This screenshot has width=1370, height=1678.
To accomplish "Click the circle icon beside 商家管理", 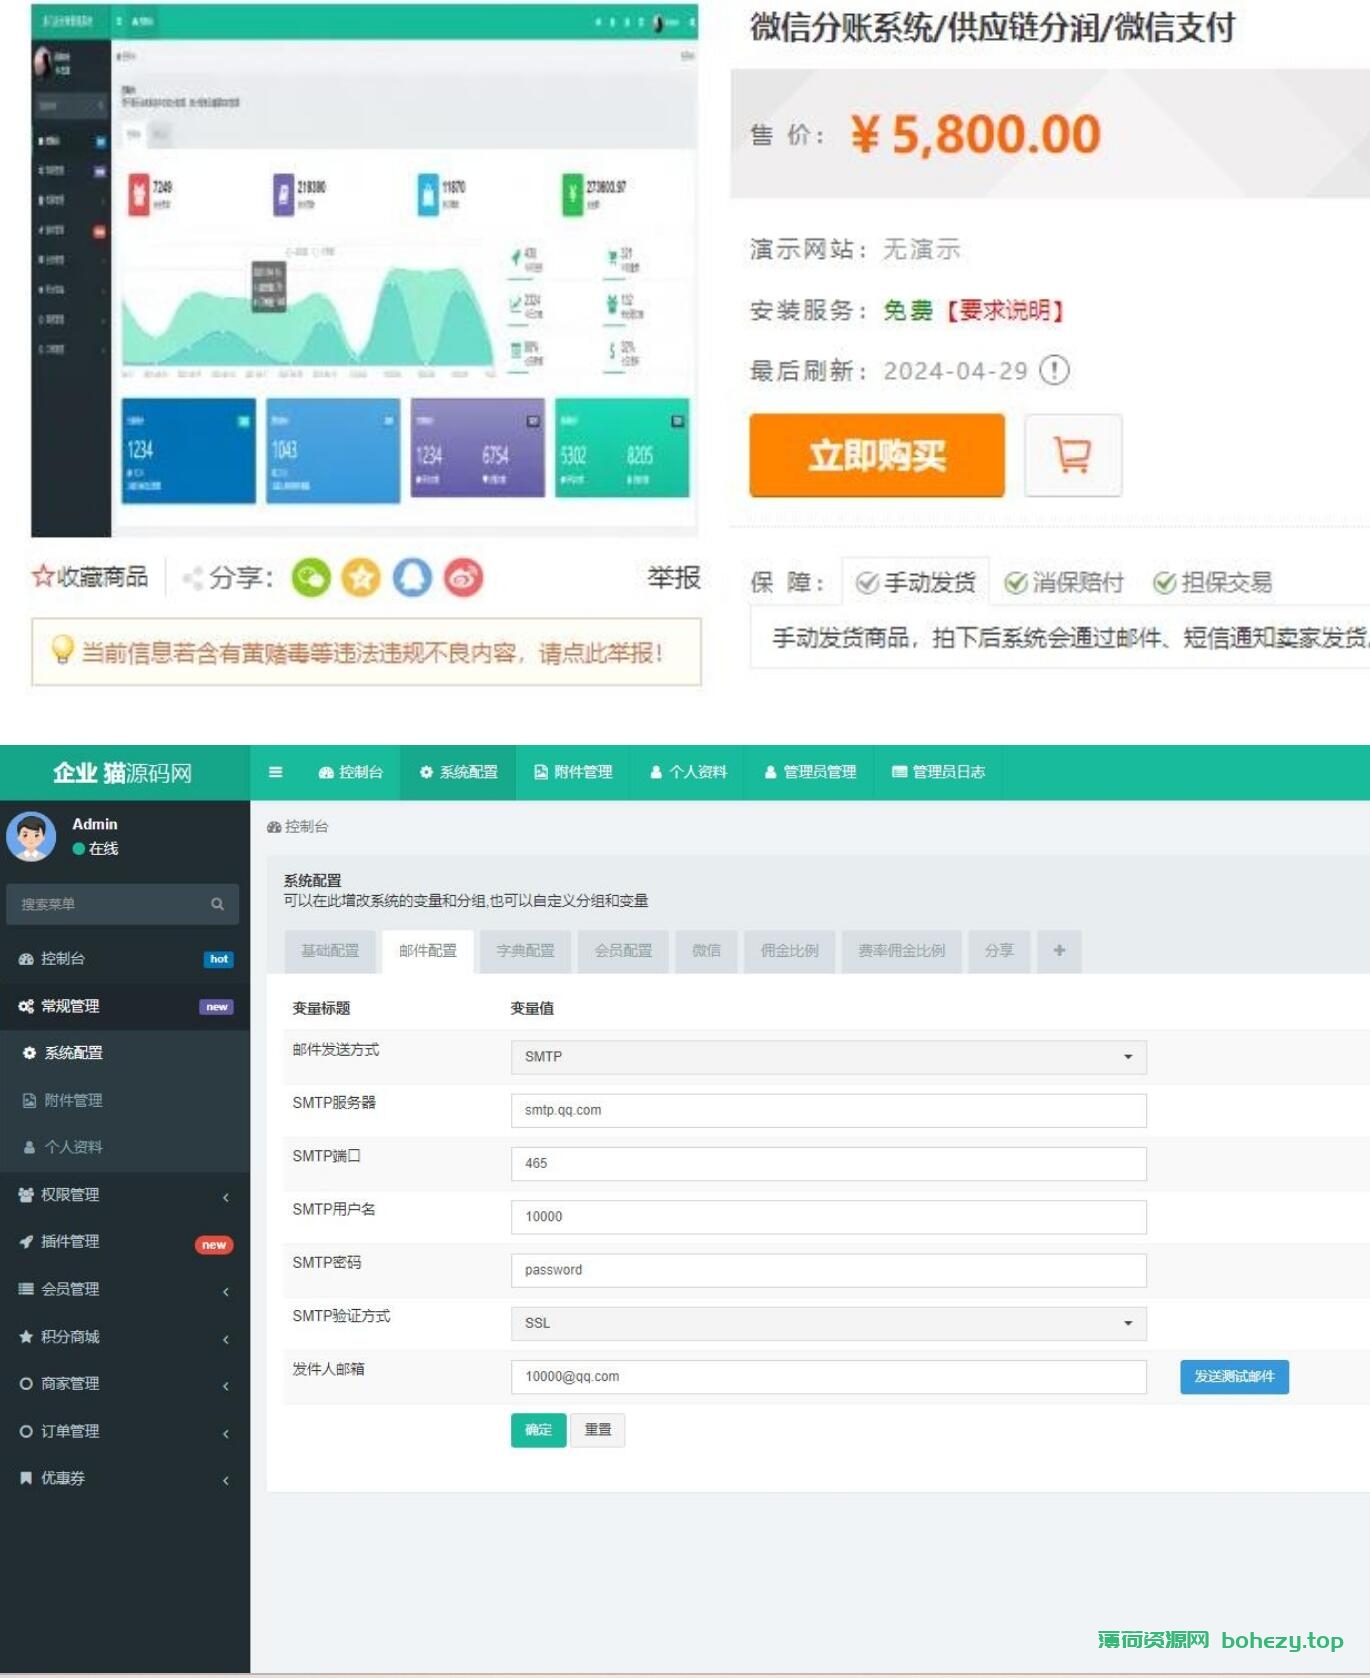I will click(26, 1383).
